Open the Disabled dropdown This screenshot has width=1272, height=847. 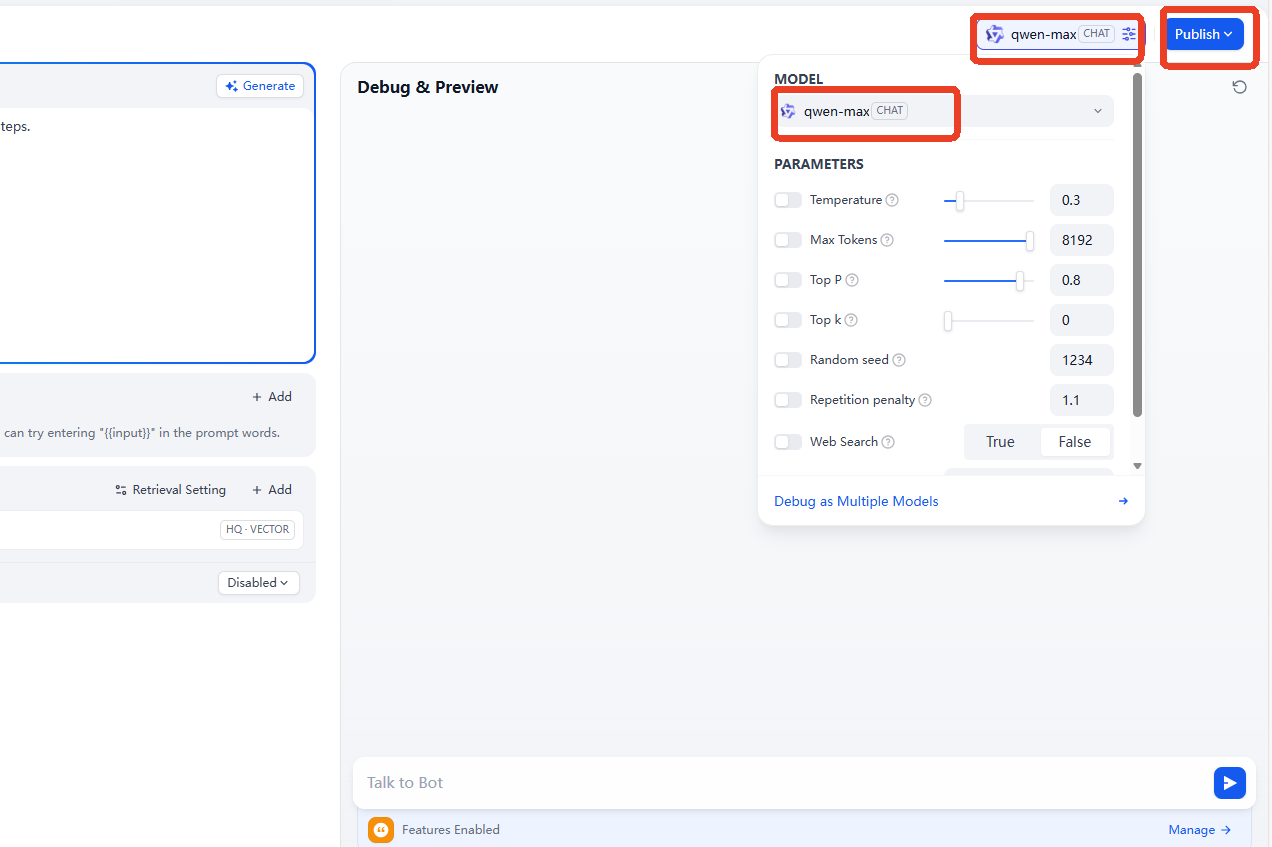point(258,583)
